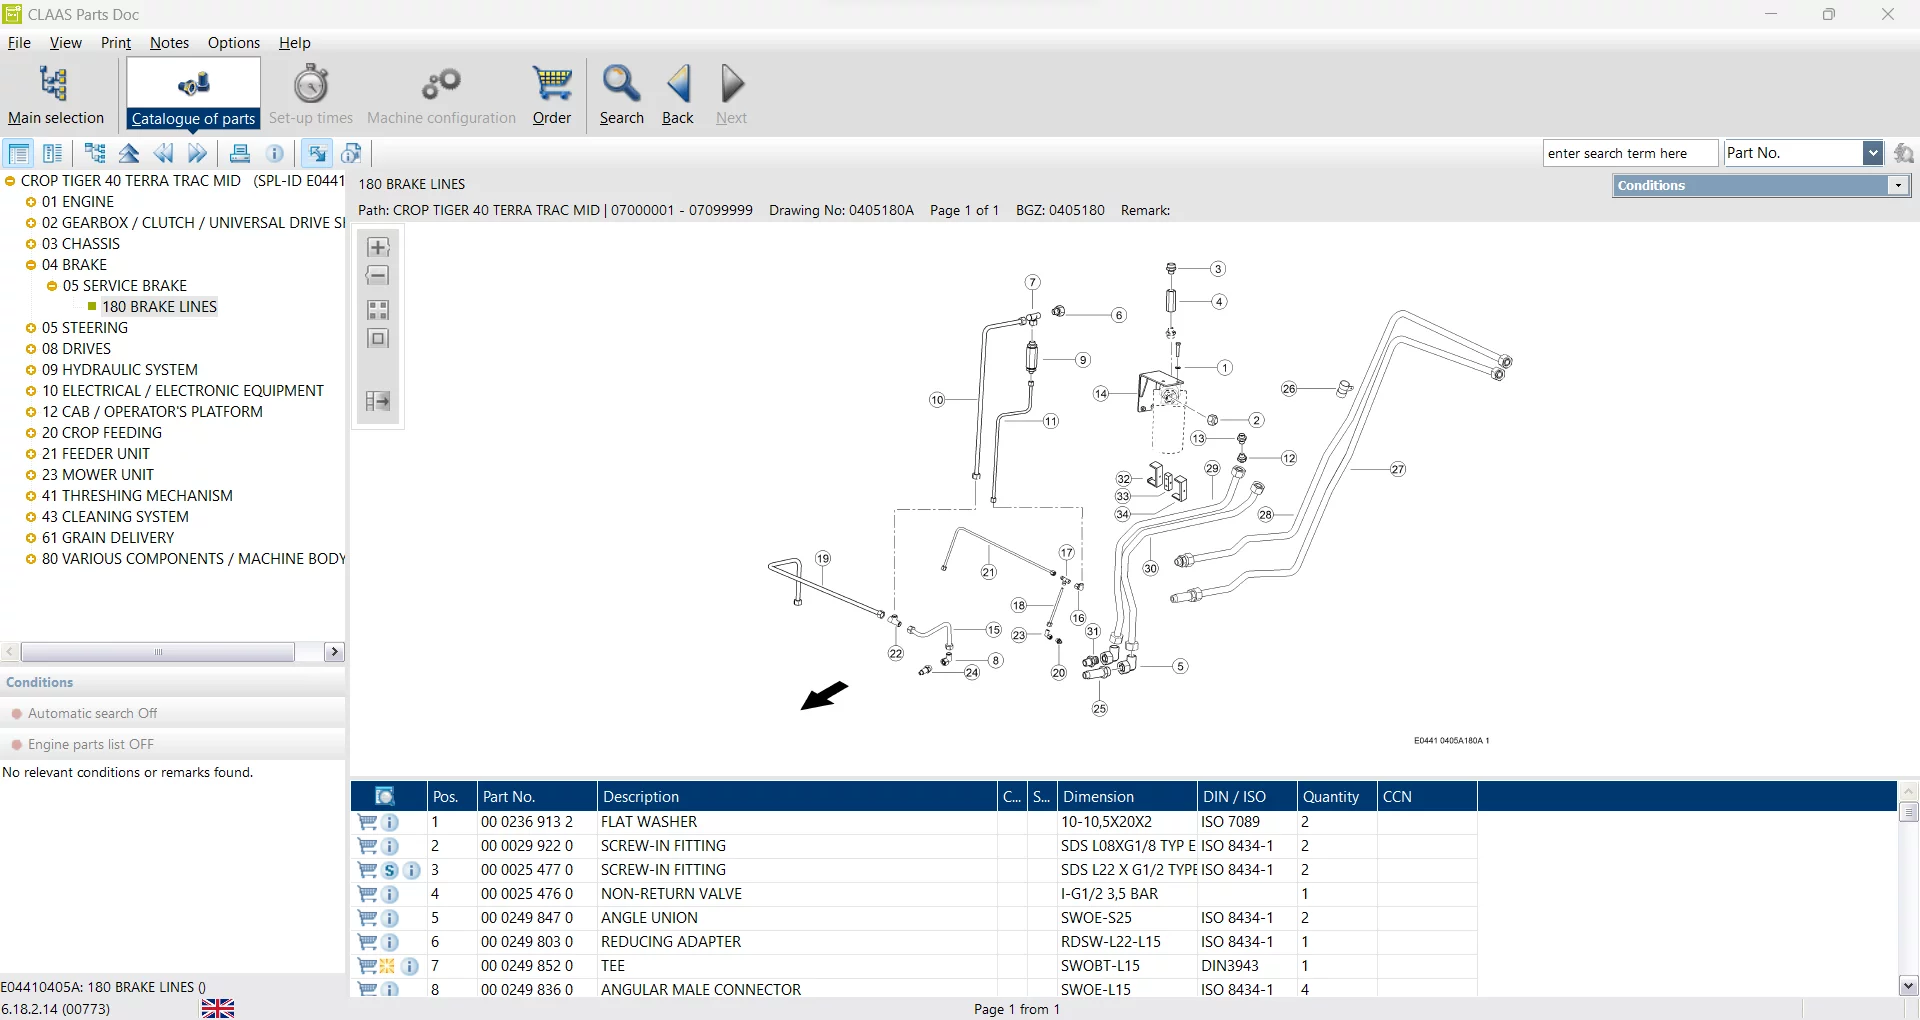Click the printer icon in the toolbar

coord(240,153)
